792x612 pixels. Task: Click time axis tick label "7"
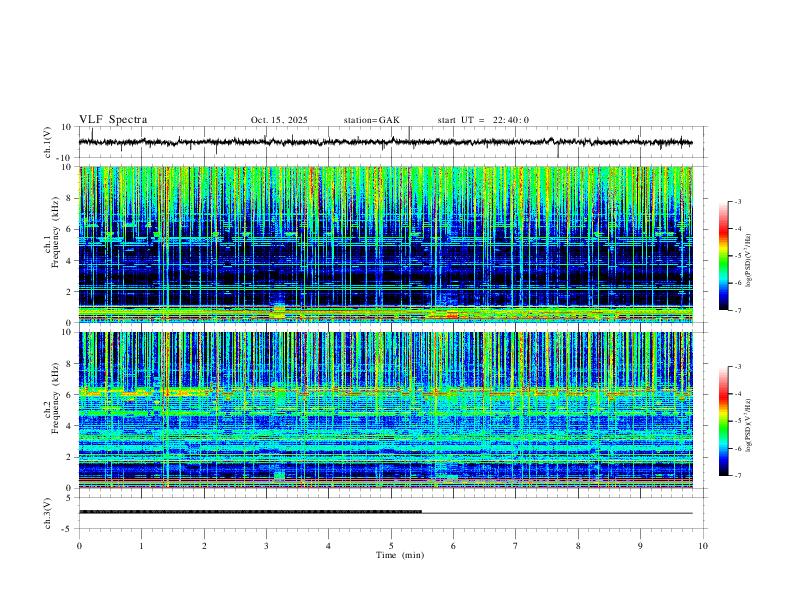[516, 546]
